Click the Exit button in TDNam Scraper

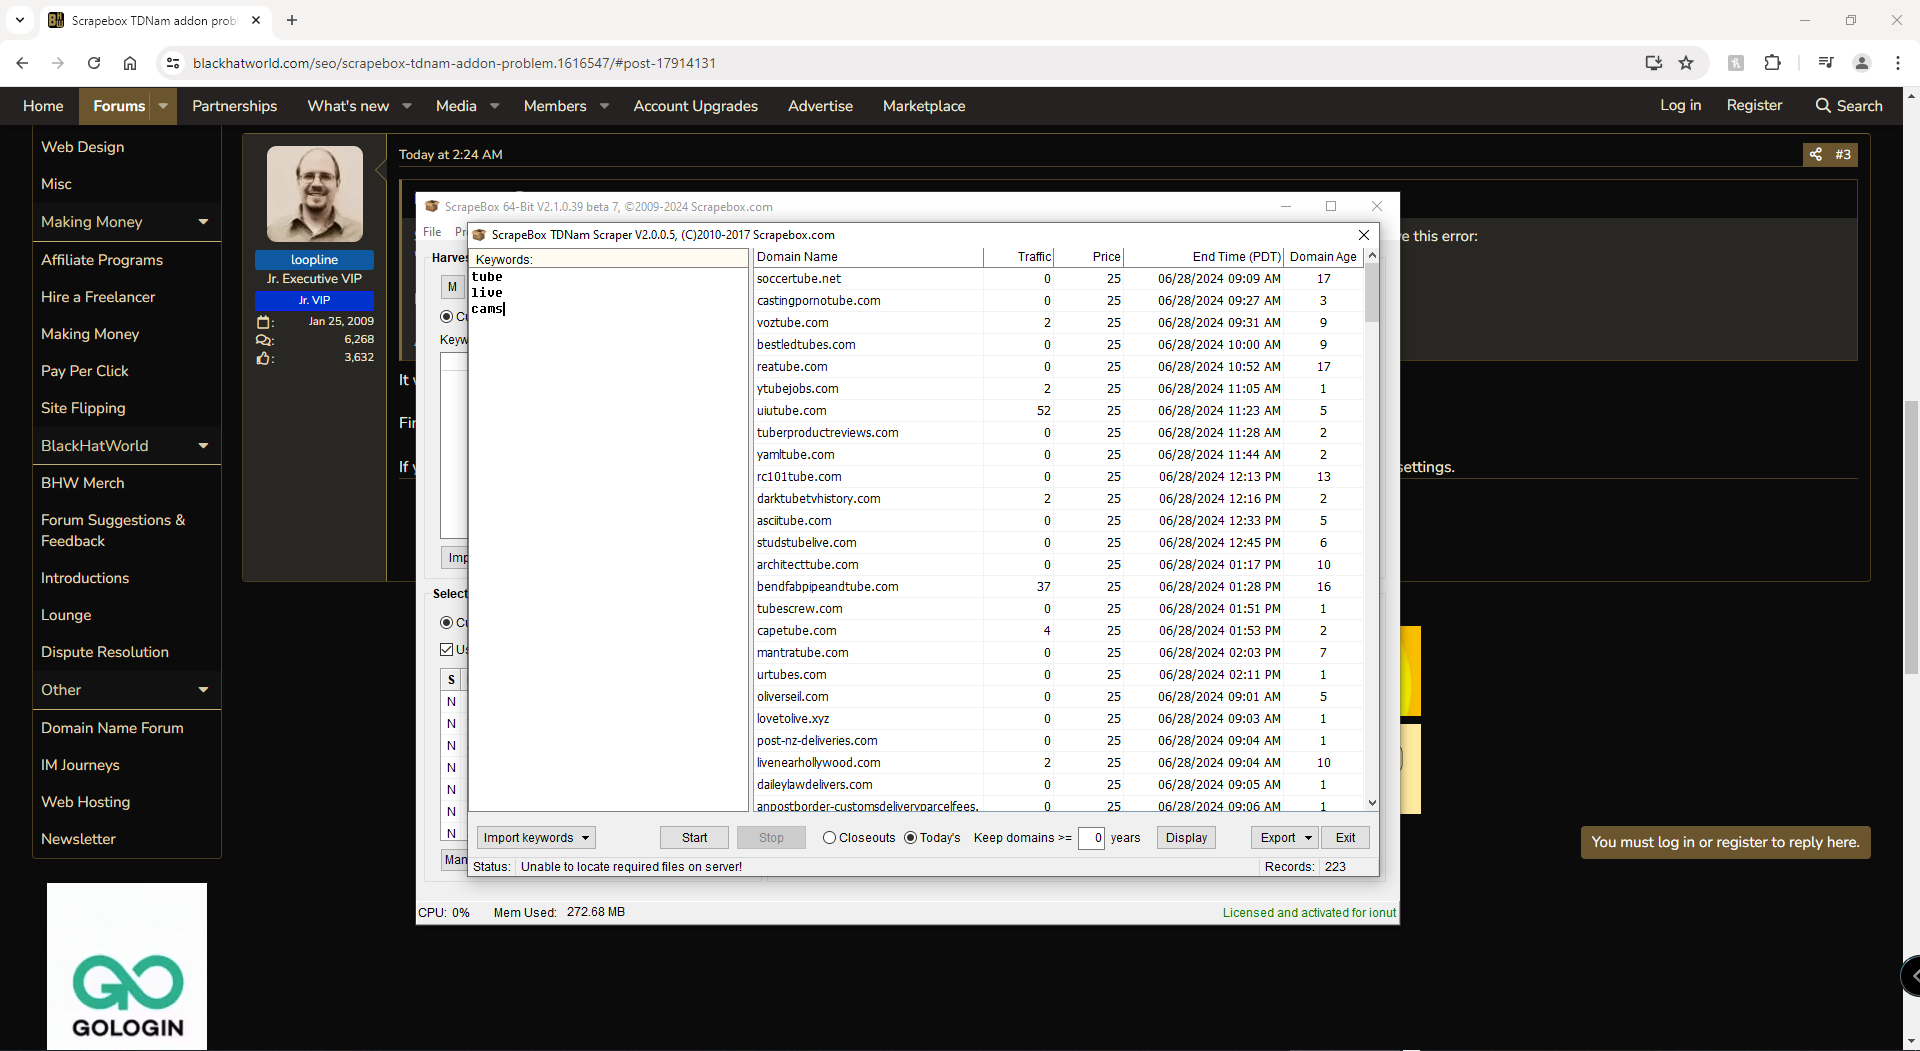(1345, 838)
